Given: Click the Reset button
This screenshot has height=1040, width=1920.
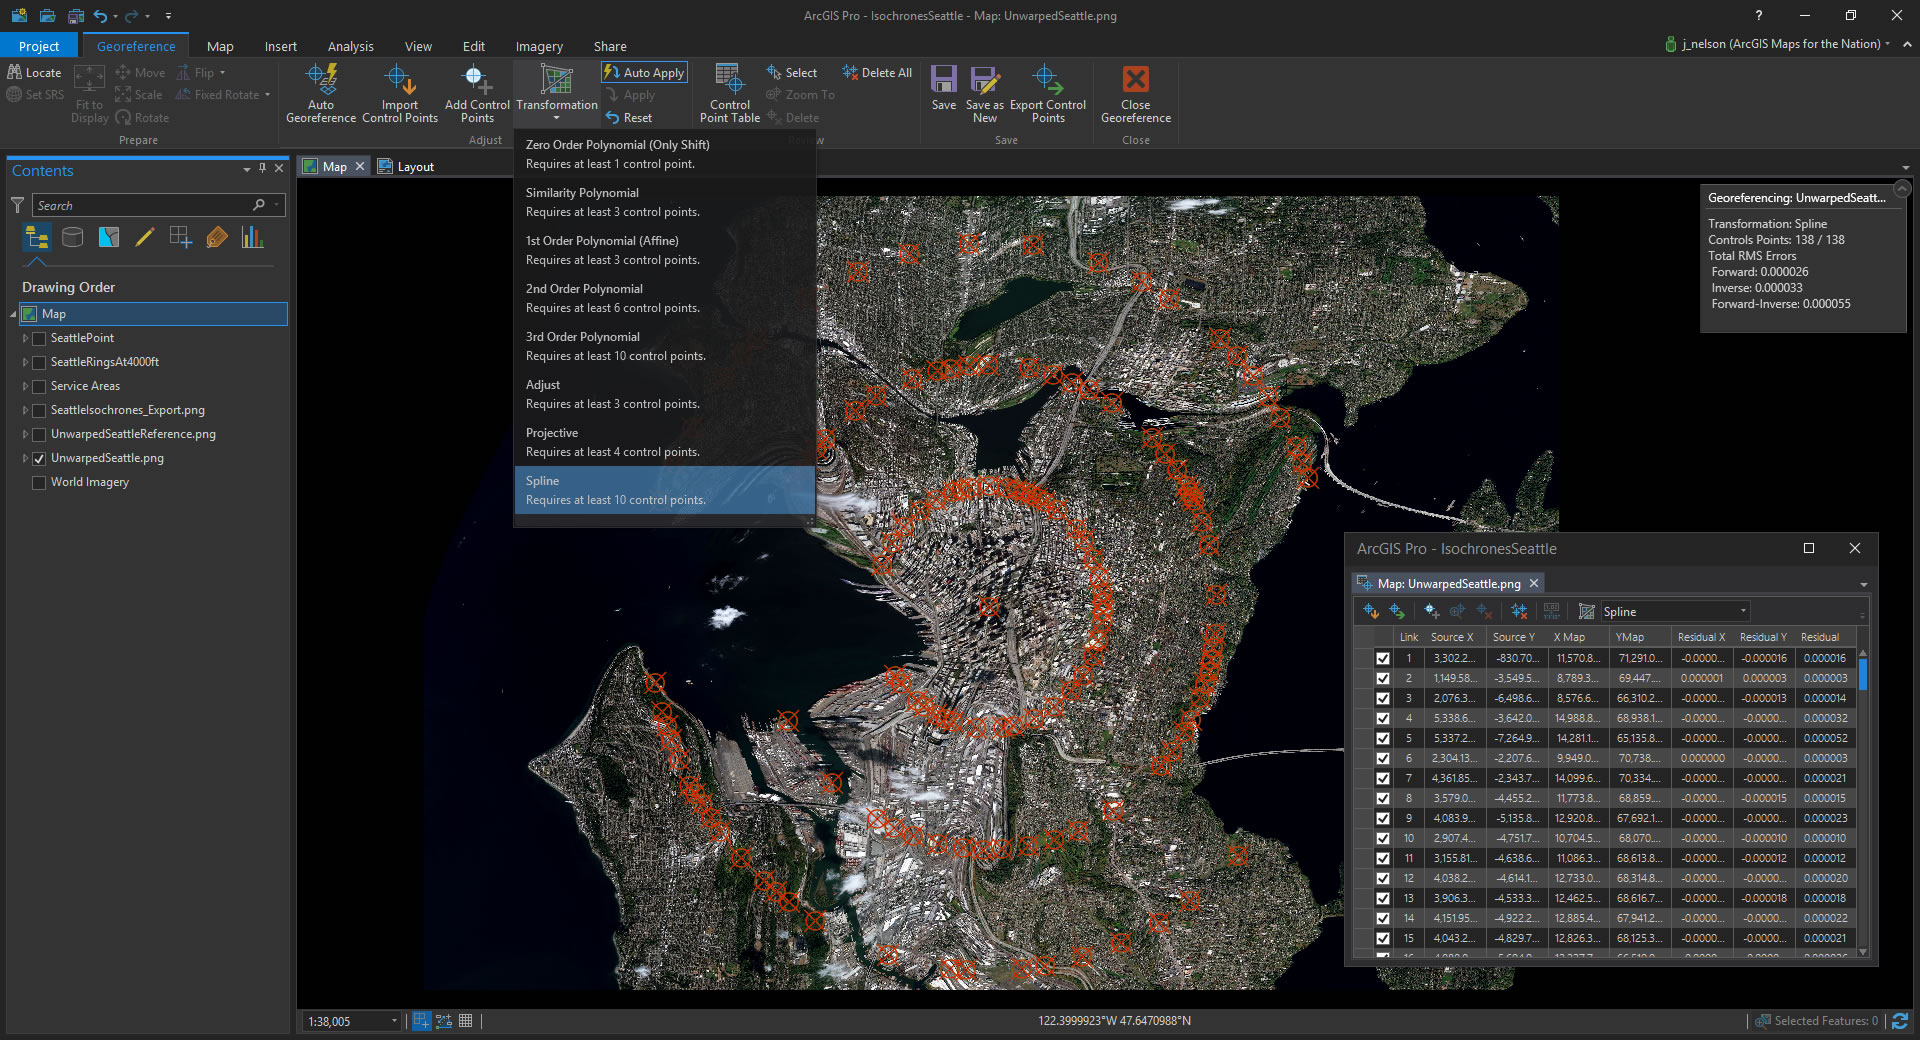Looking at the screenshot, I should 628,118.
